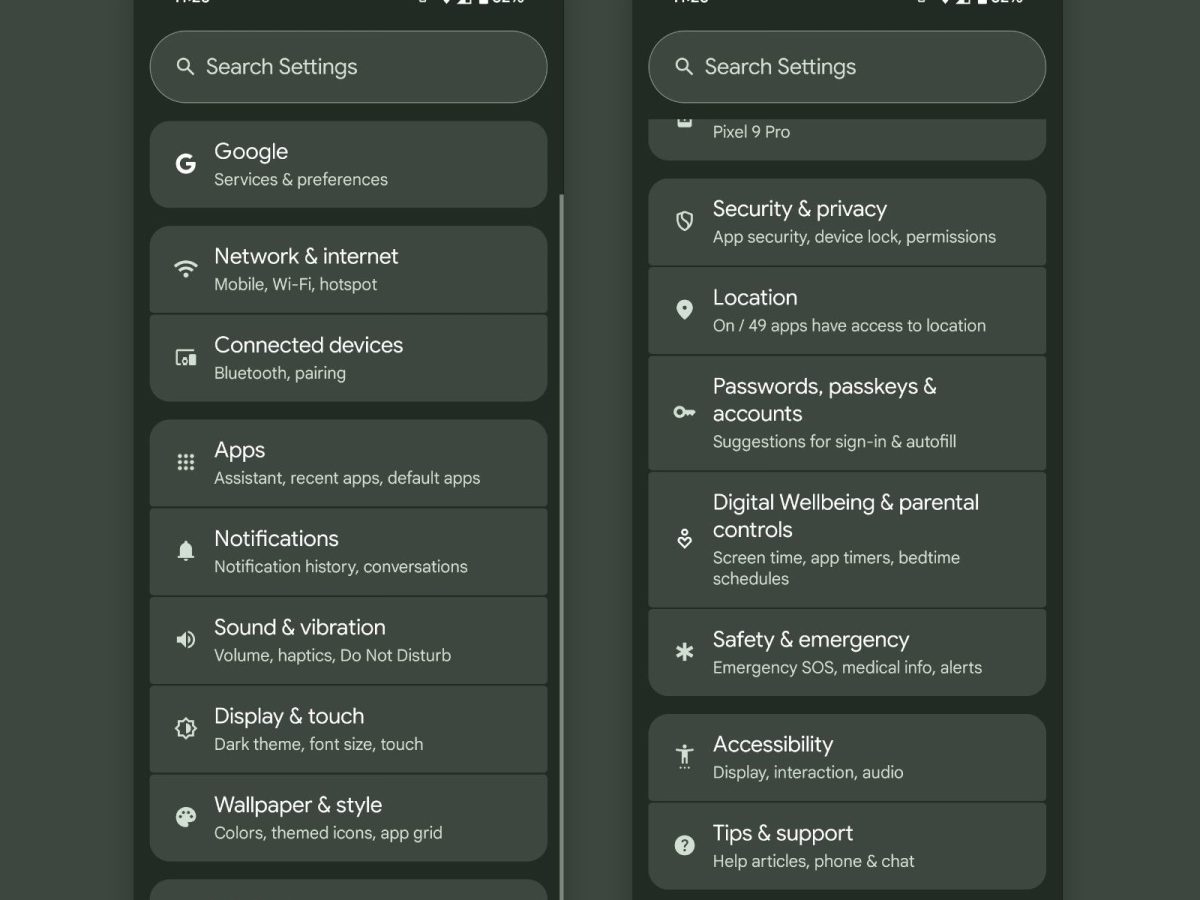Screen dimensions: 1200x900
Task: Tap the Sound & vibration speaker icon
Action: 185,640
